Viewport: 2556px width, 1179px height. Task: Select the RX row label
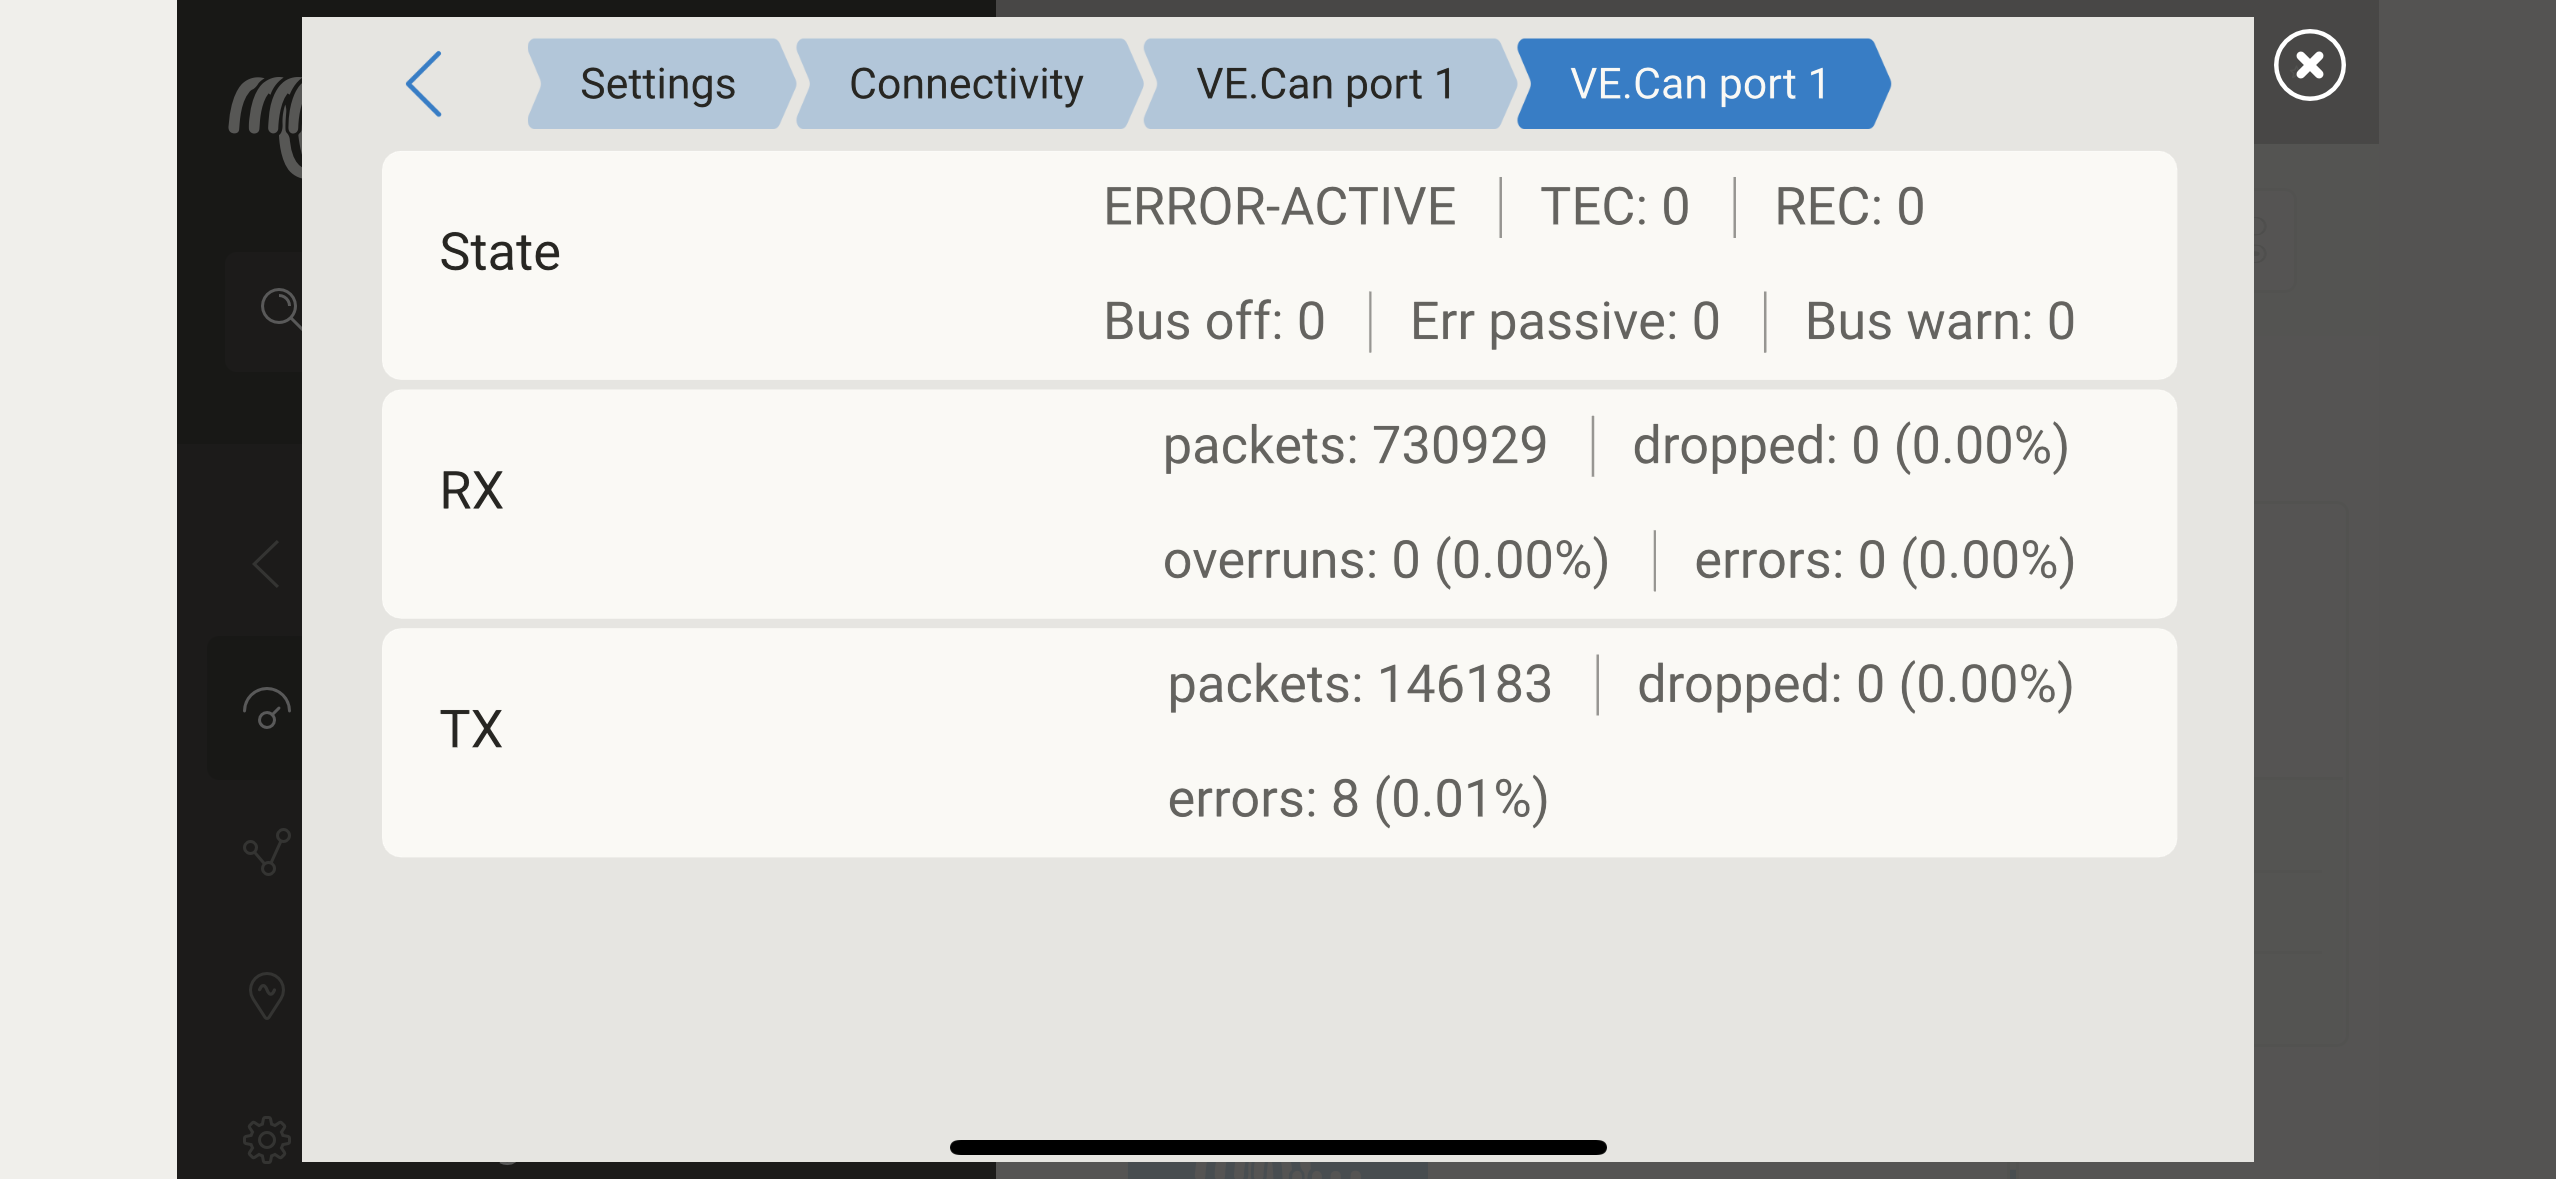pyautogui.click(x=472, y=491)
